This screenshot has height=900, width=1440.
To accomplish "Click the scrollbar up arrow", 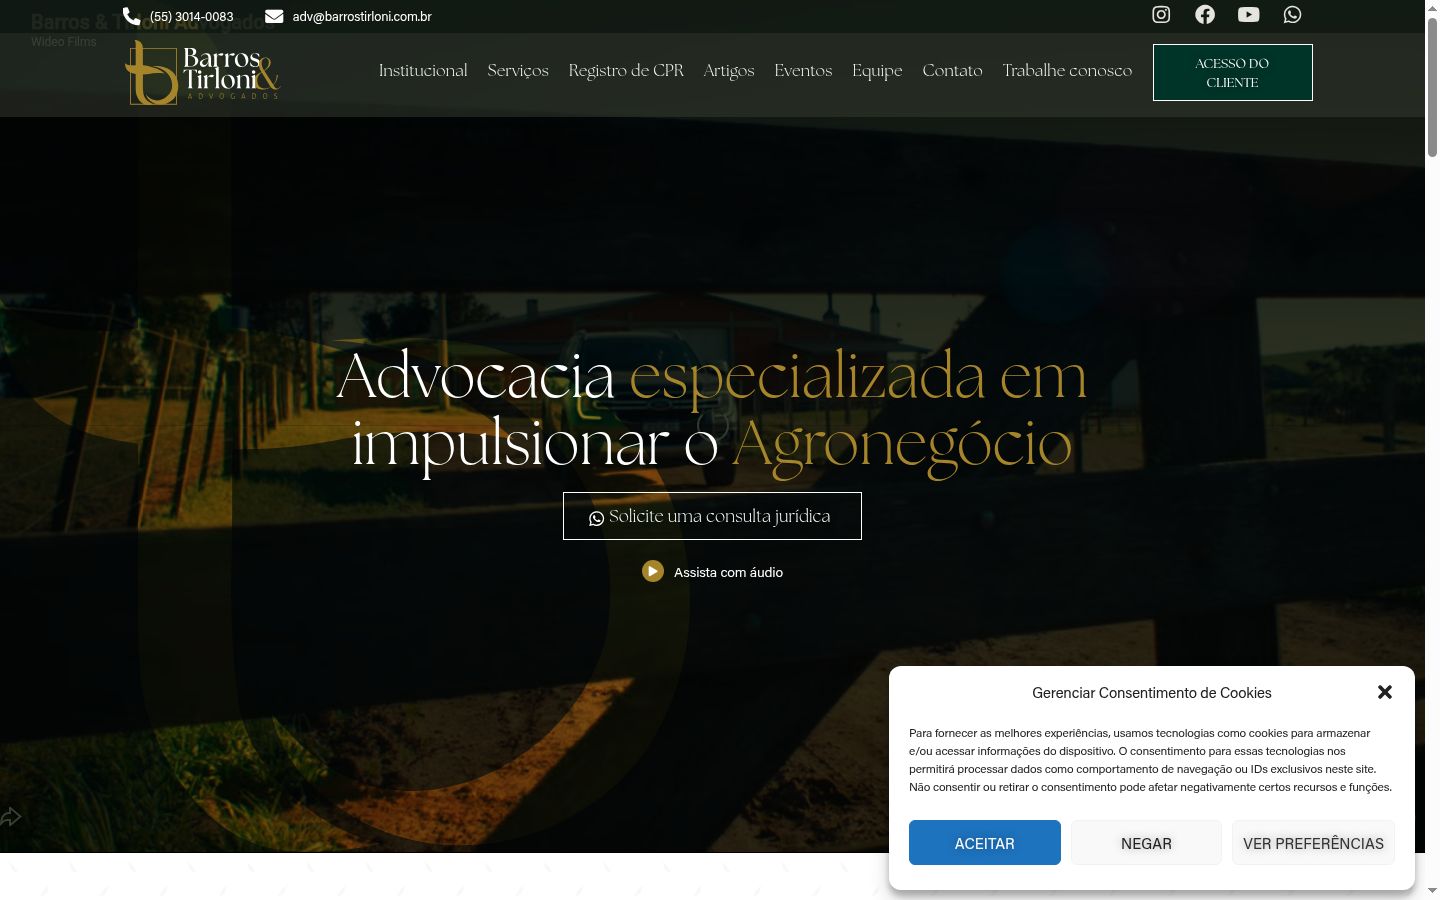I will [1432, 7].
